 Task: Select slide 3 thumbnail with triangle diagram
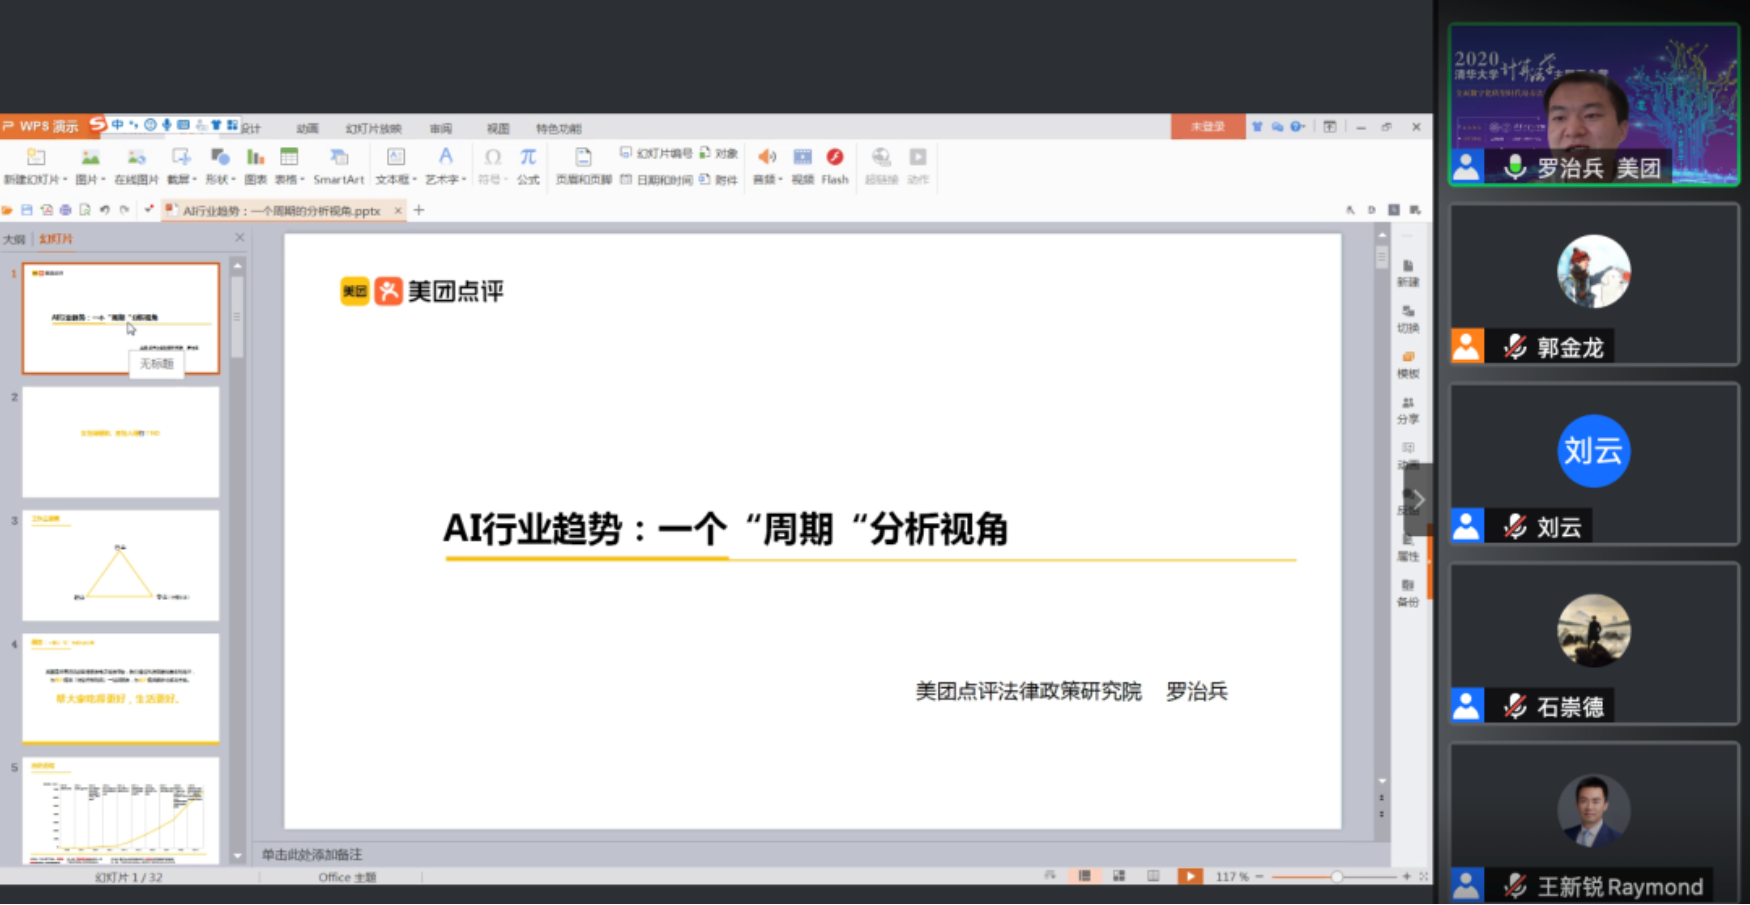[x=121, y=566]
